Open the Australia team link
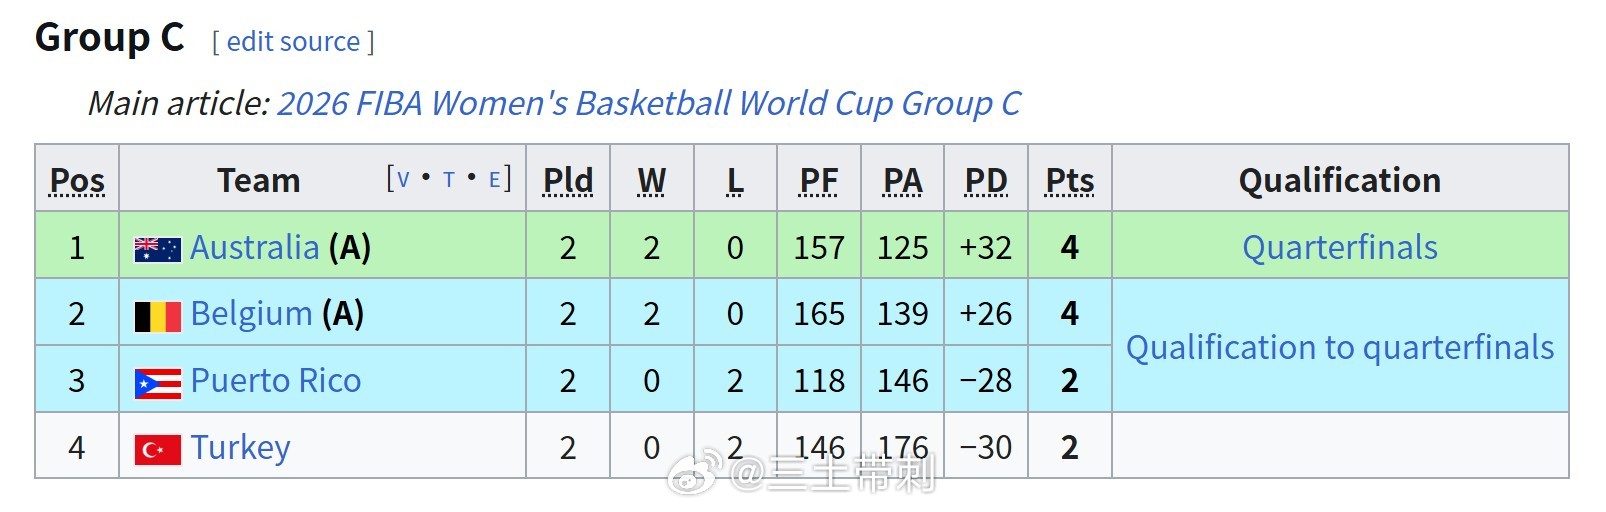This screenshot has width=1606, height=512. [254, 248]
